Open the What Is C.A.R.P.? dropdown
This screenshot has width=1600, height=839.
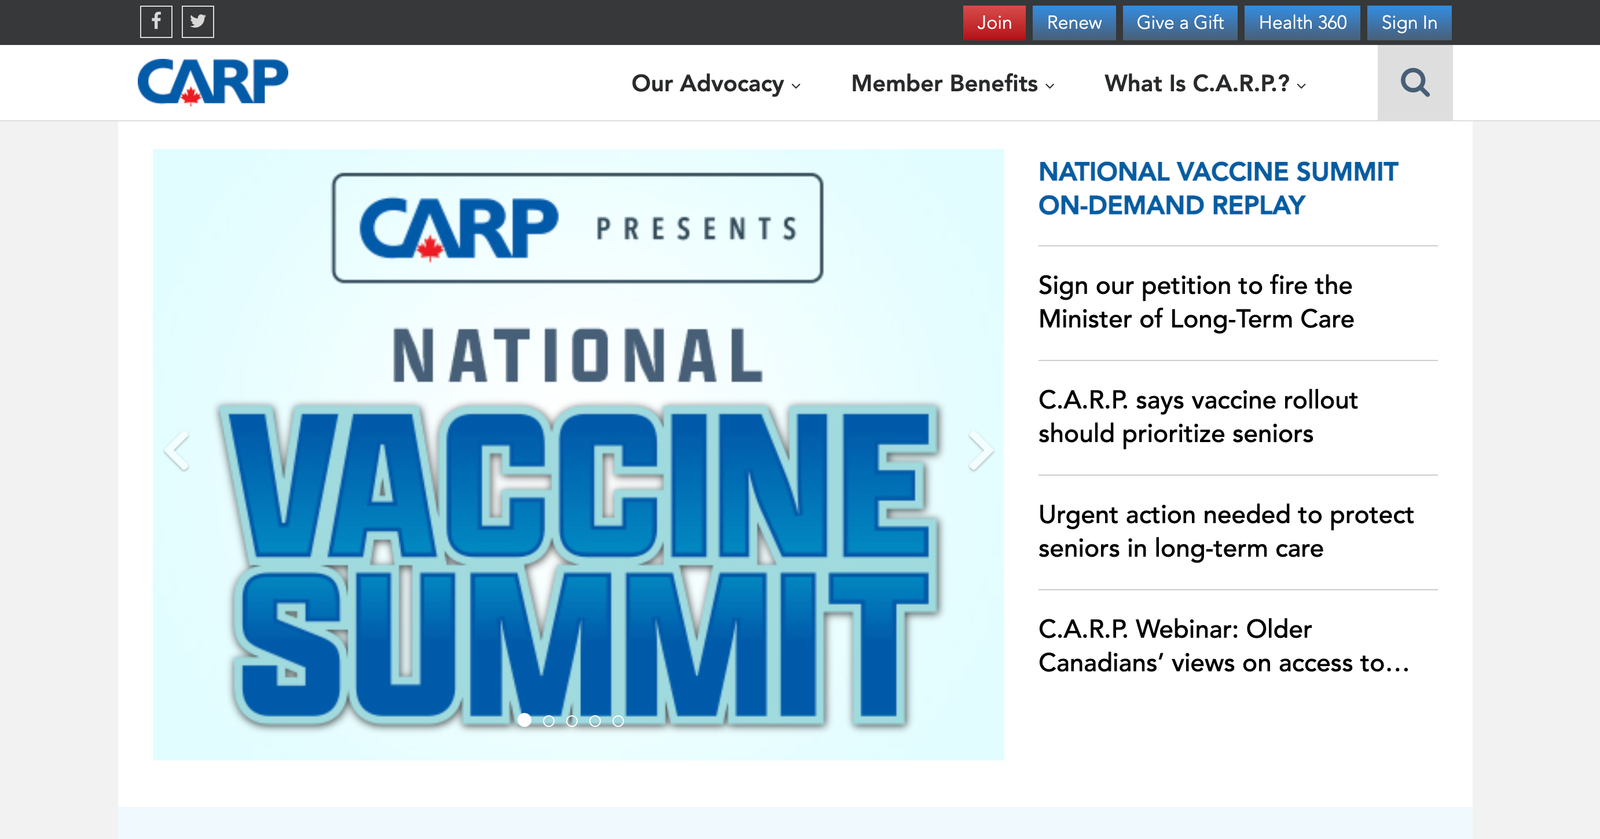point(1204,84)
